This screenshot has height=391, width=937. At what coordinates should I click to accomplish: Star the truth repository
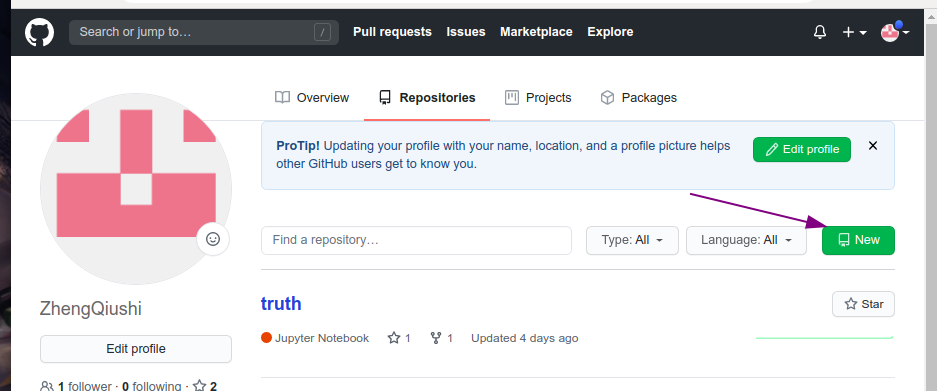(x=863, y=304)
